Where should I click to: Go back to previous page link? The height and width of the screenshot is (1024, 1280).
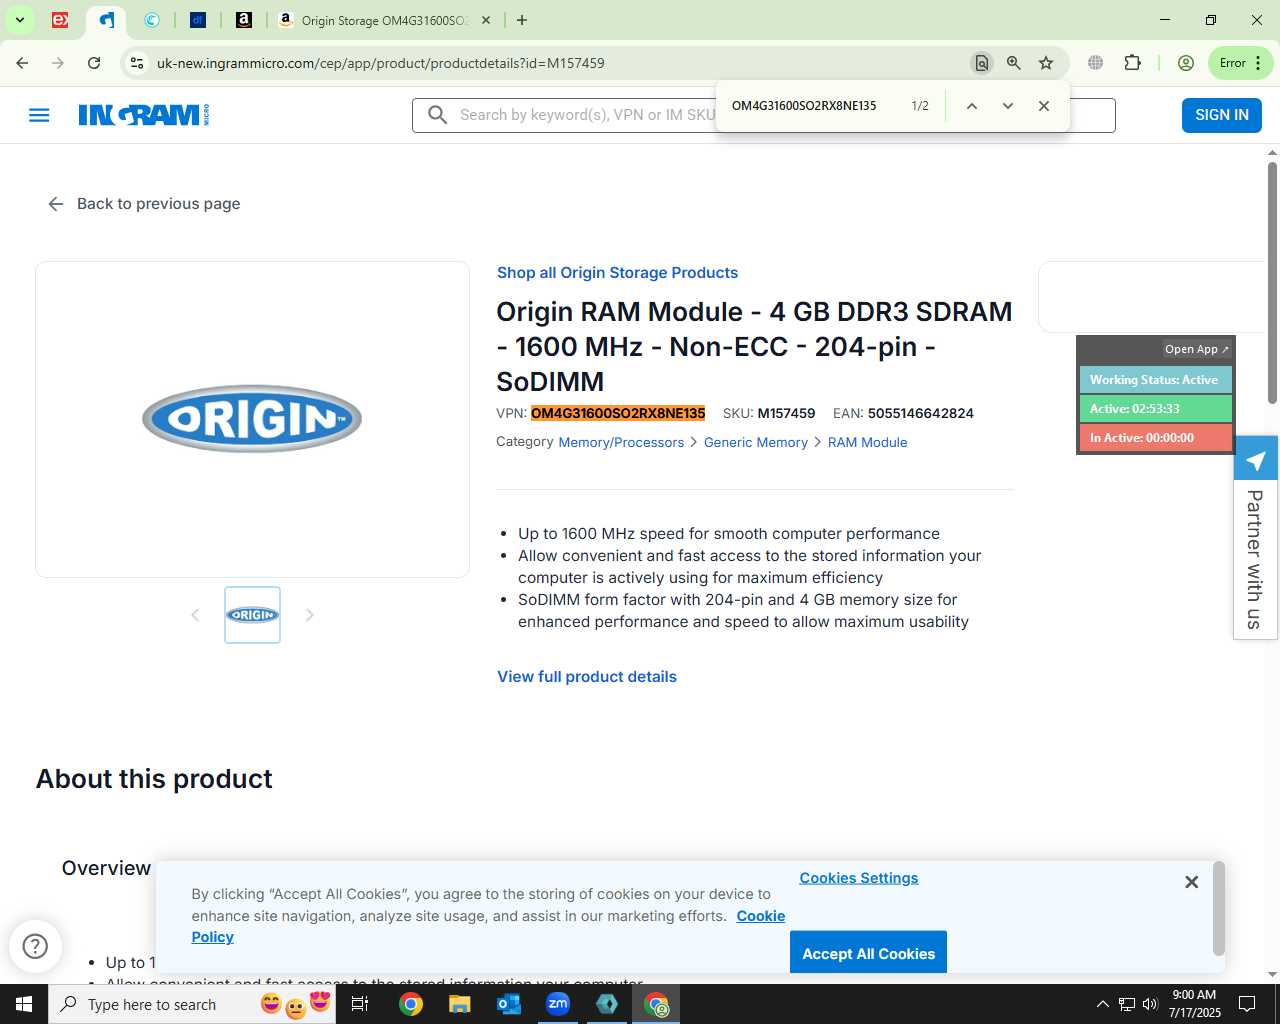(144, 204)
